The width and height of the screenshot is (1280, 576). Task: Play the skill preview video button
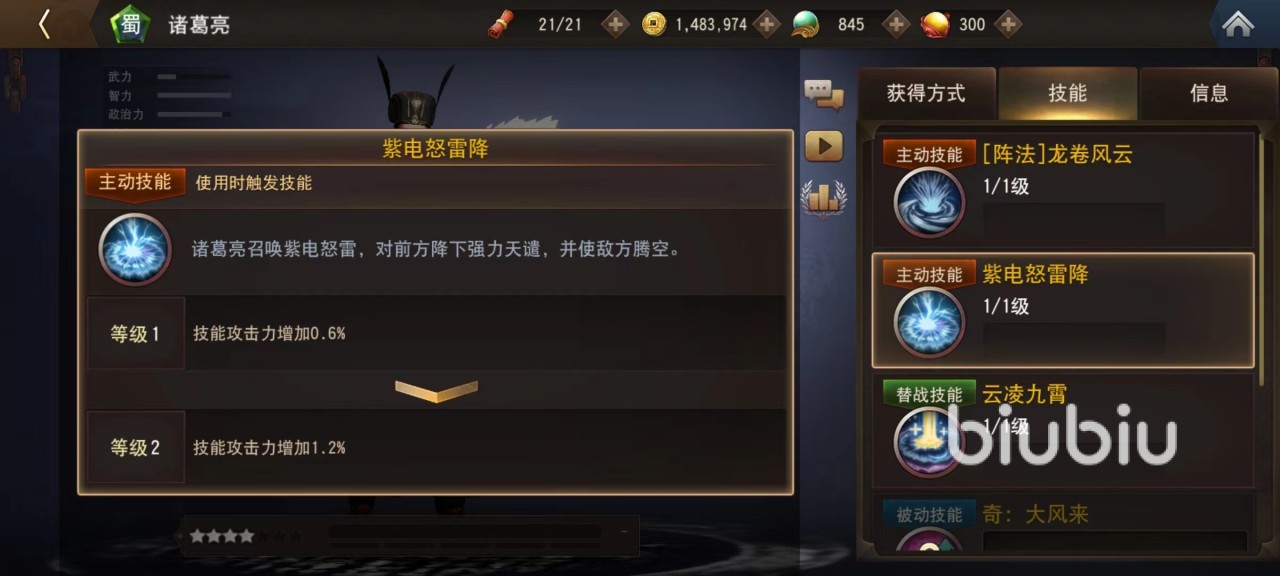click(x=824, y=146)
